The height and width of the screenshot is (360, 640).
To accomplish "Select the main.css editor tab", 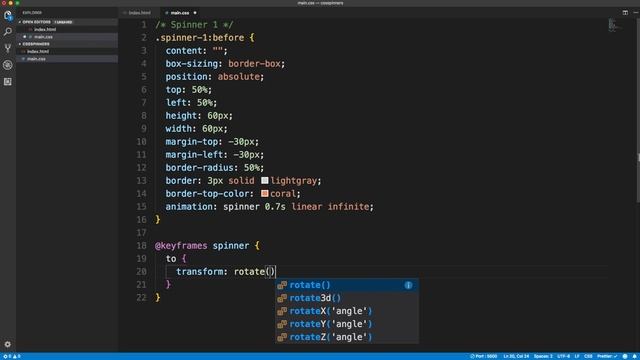I will pyautogui.click(x=180, y=13).
